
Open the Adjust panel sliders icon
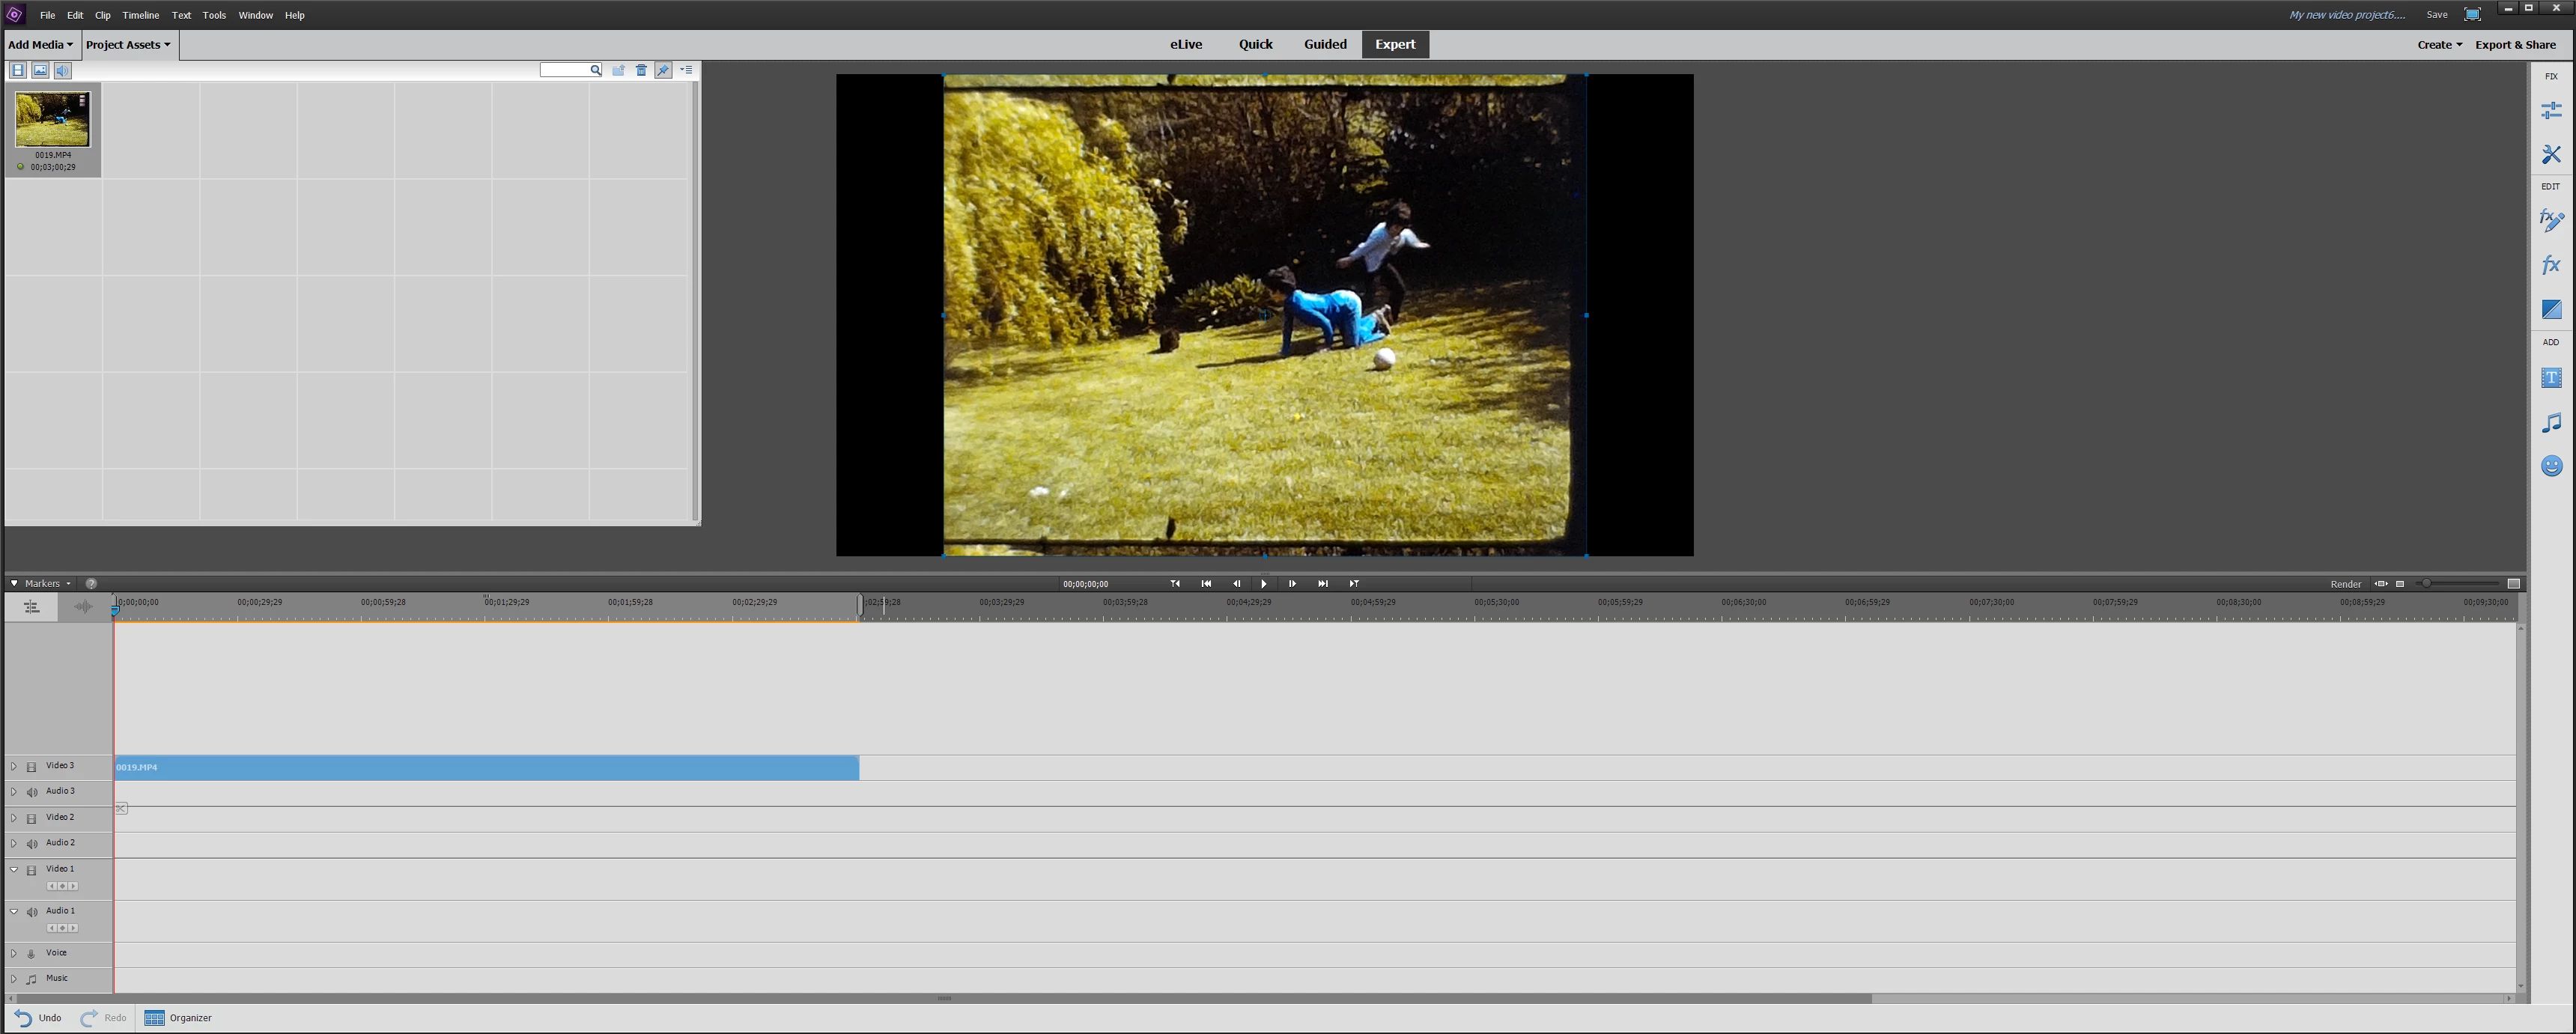pyautogui.click(x=2551, y=111)
